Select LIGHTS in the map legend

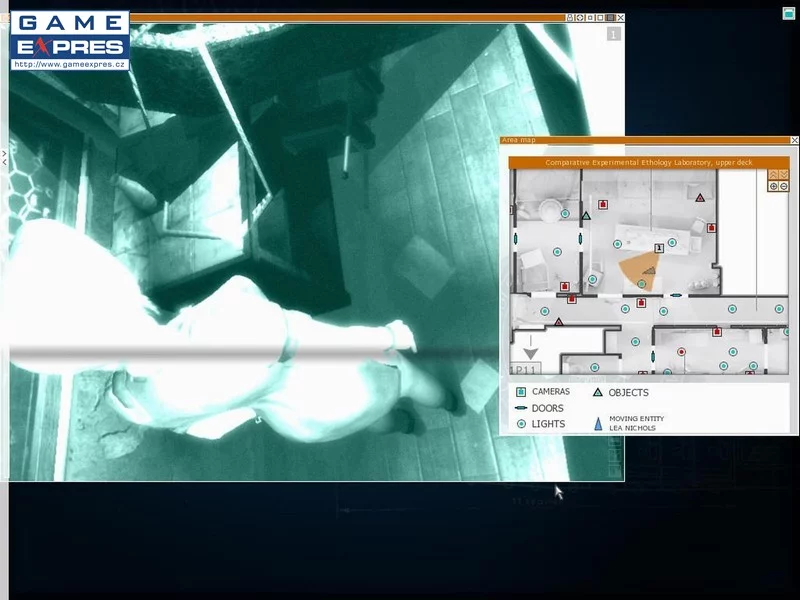point(547,424)
